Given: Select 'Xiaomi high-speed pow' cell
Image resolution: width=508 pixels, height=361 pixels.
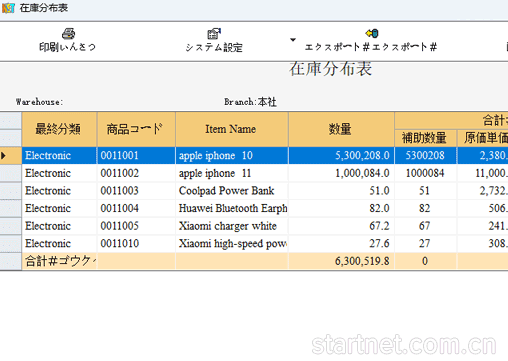Looking at the screenshot, I should 232,244.
